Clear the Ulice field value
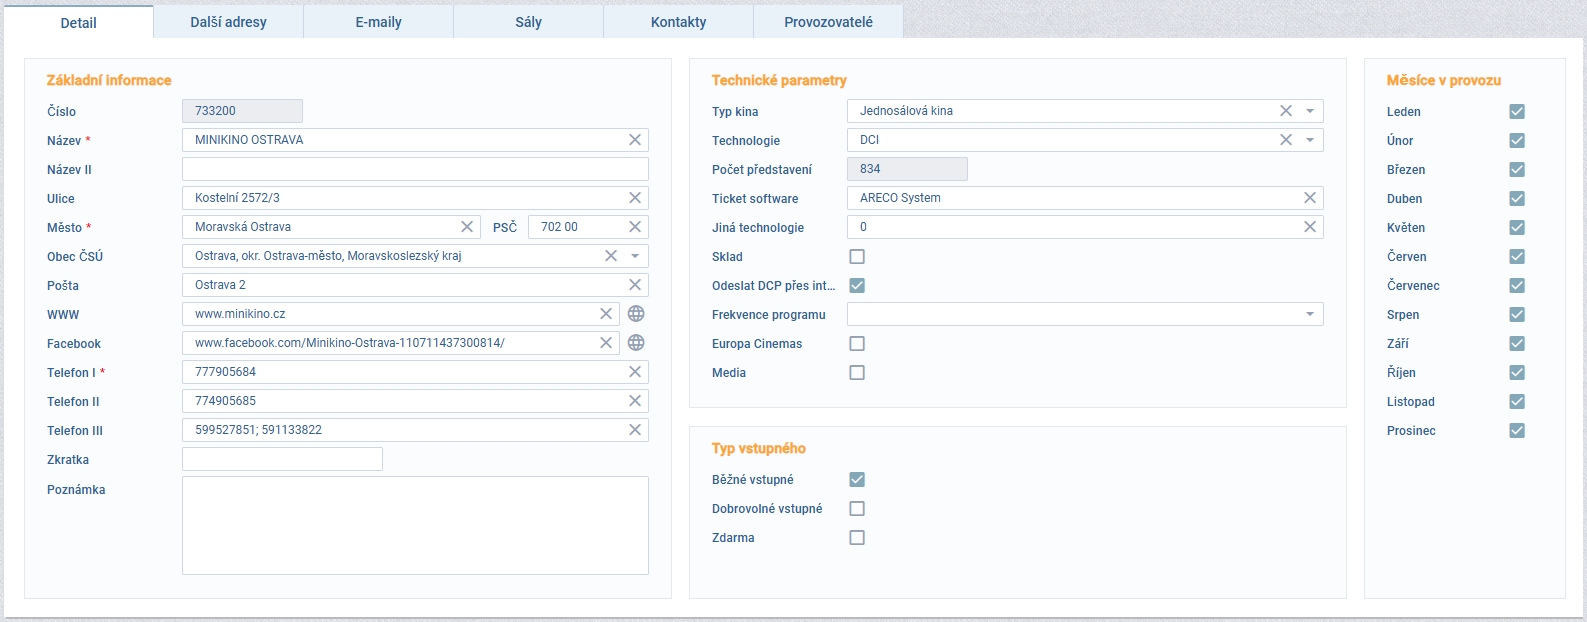1587x622 pixels. 635,198
